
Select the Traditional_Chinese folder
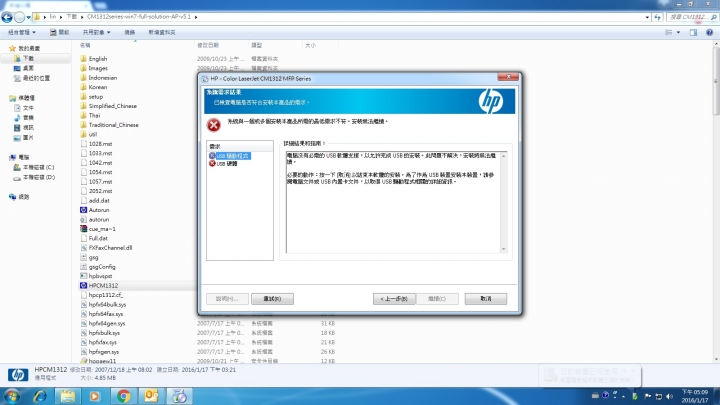(x=113, y=124)
